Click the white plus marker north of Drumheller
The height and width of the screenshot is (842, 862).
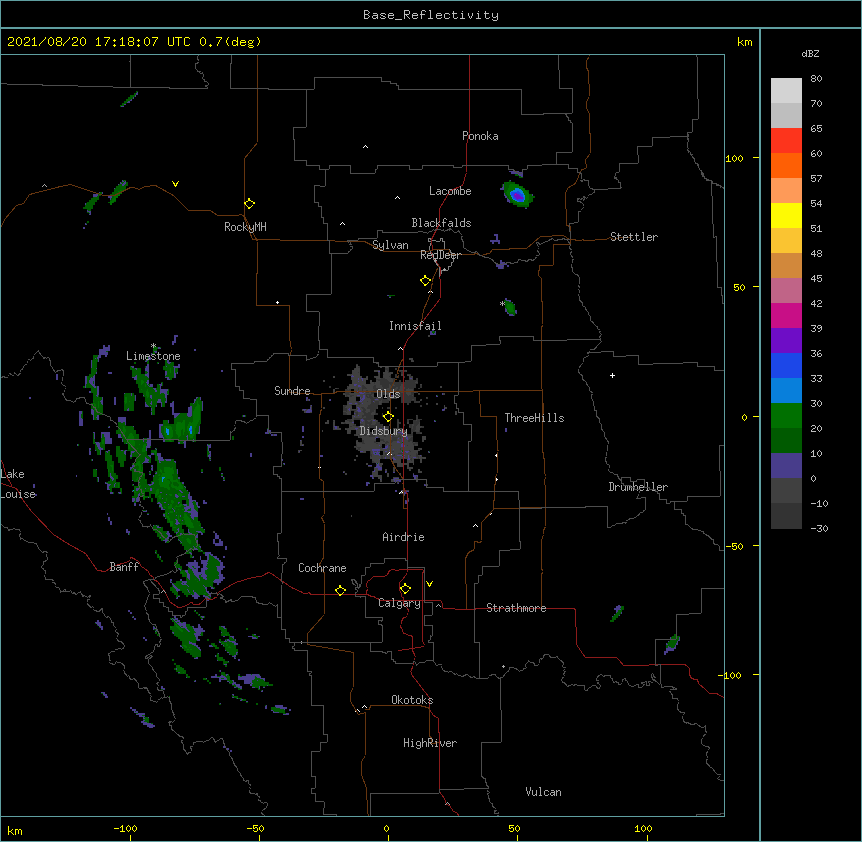point(612,375)
